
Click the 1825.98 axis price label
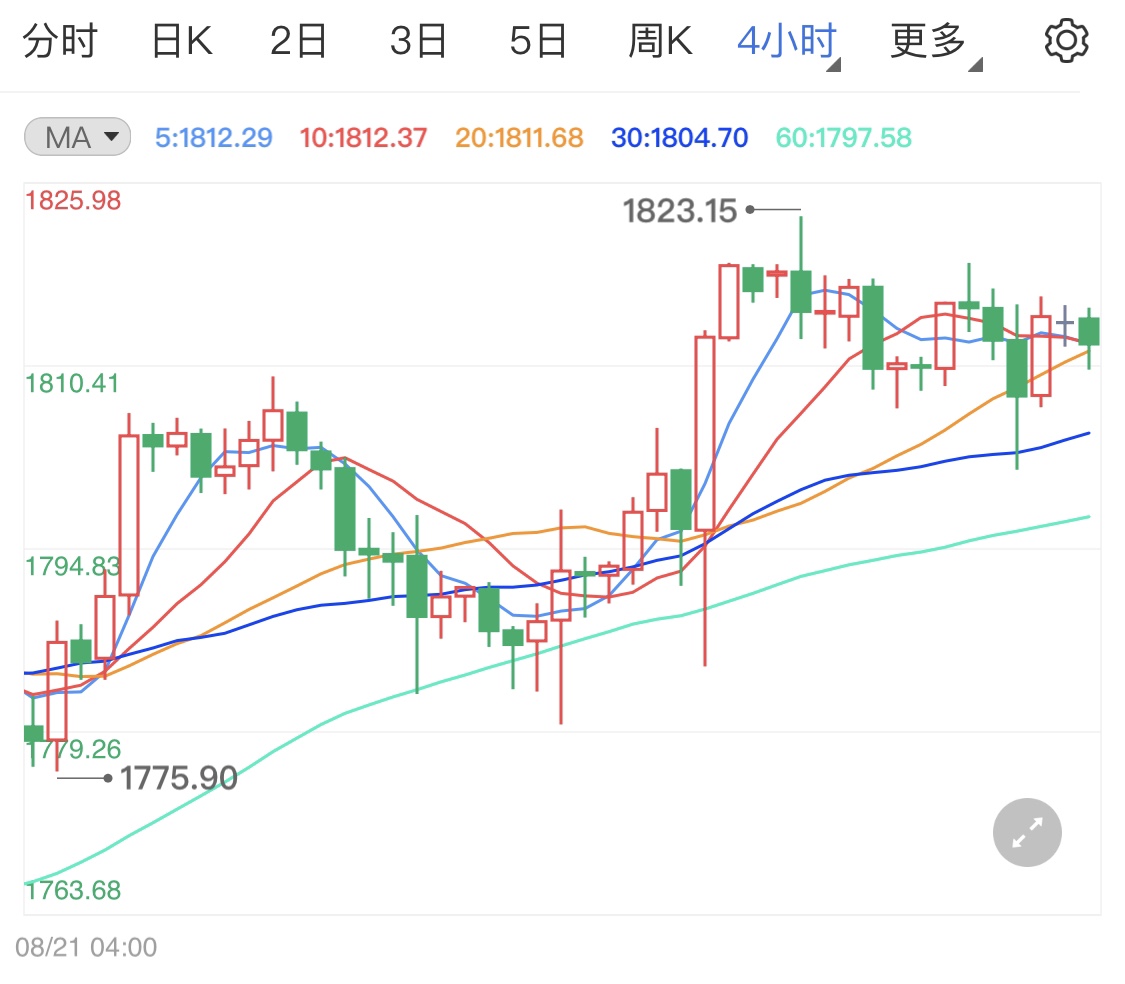[73, 200]
